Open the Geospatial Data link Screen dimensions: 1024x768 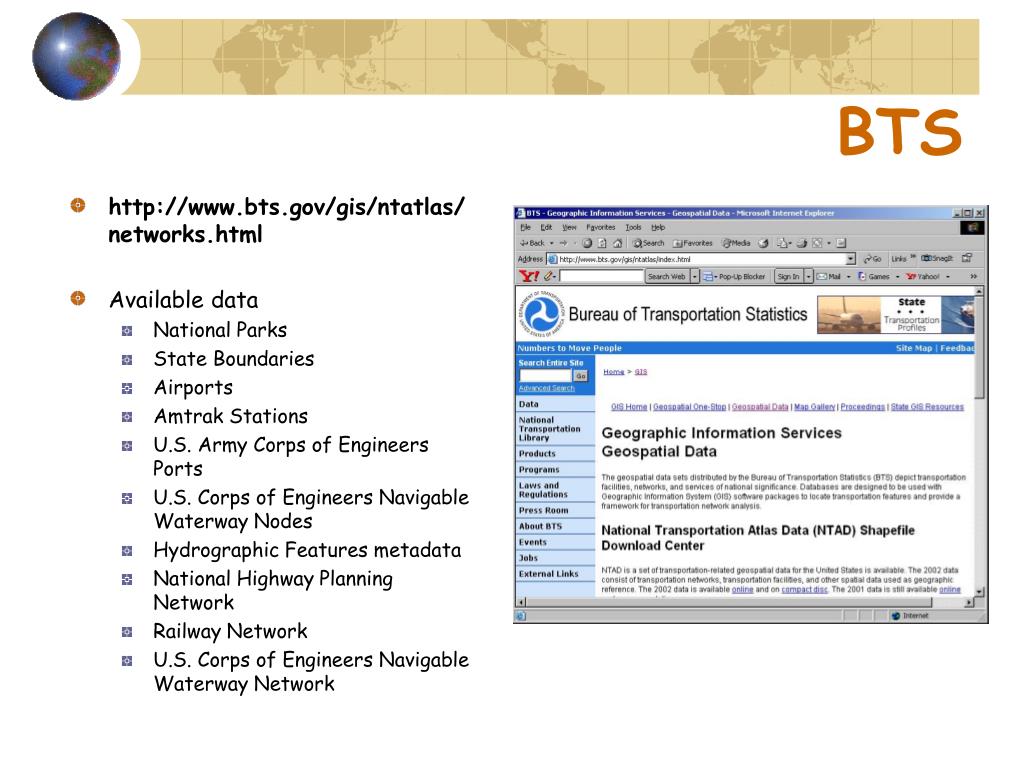(760, 407)
